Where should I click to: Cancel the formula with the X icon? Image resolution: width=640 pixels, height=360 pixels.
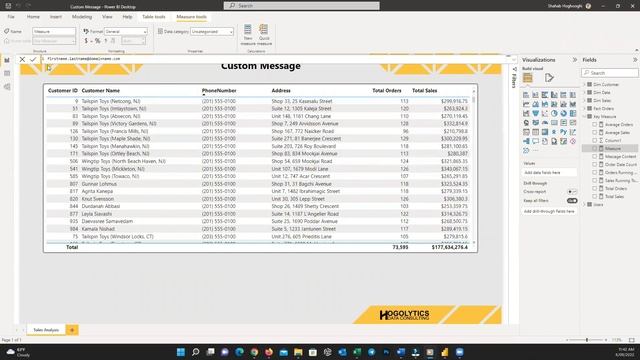[x=22, y=60]
